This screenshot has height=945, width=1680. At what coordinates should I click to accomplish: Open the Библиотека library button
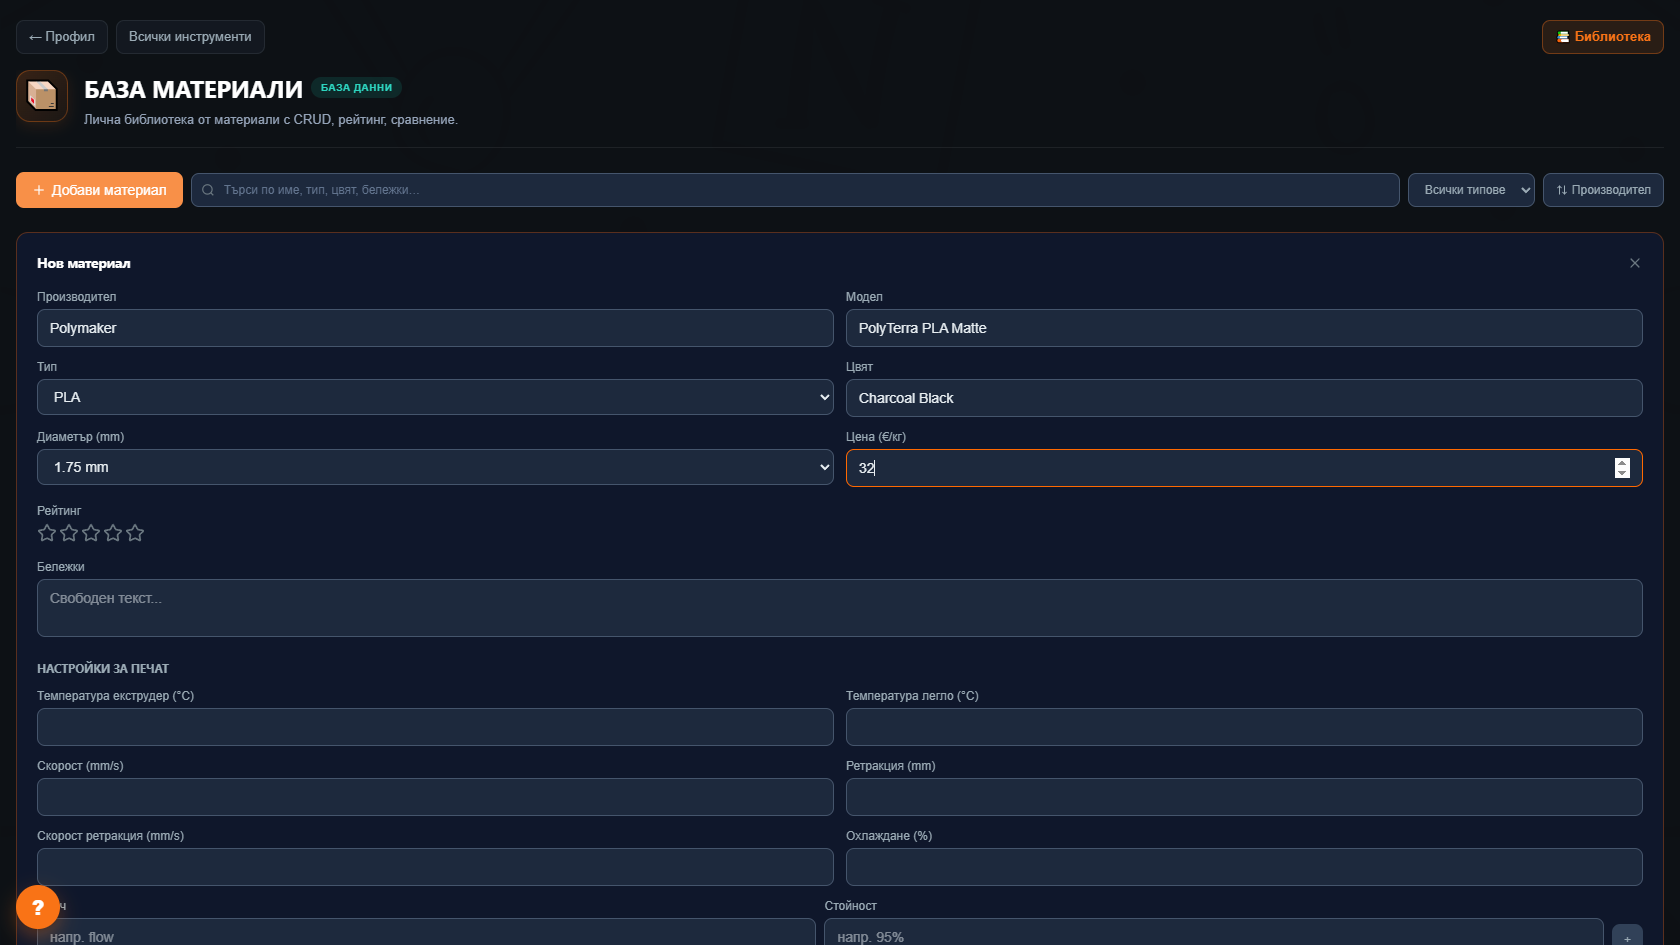click(x=1603, y=37)
